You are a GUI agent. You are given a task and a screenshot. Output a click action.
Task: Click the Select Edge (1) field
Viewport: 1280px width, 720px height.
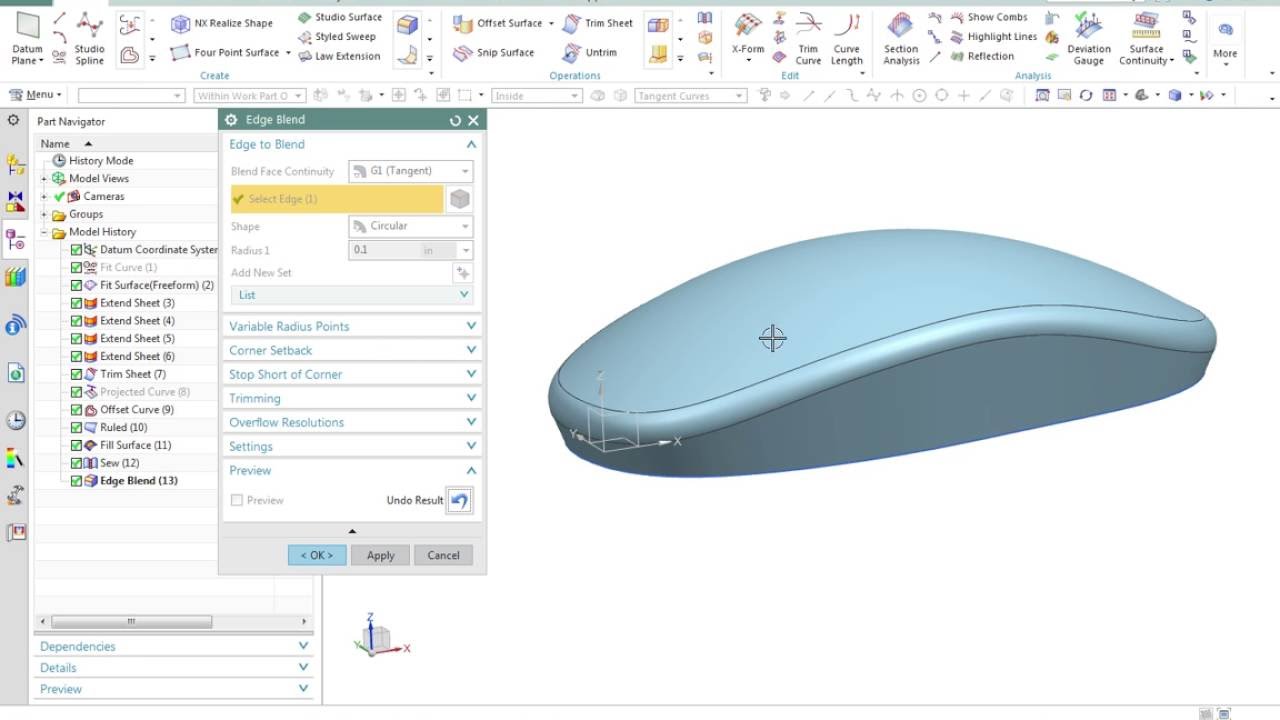(x=337, y=199)
